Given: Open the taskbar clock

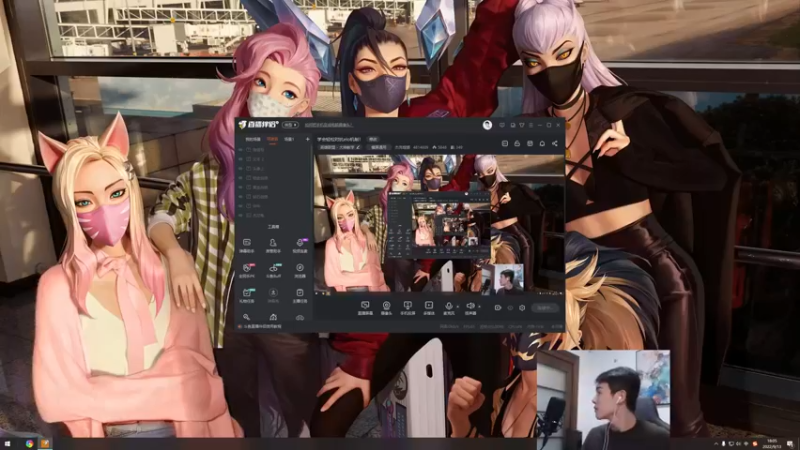Looking at the screenshot, I should [772, 444].
